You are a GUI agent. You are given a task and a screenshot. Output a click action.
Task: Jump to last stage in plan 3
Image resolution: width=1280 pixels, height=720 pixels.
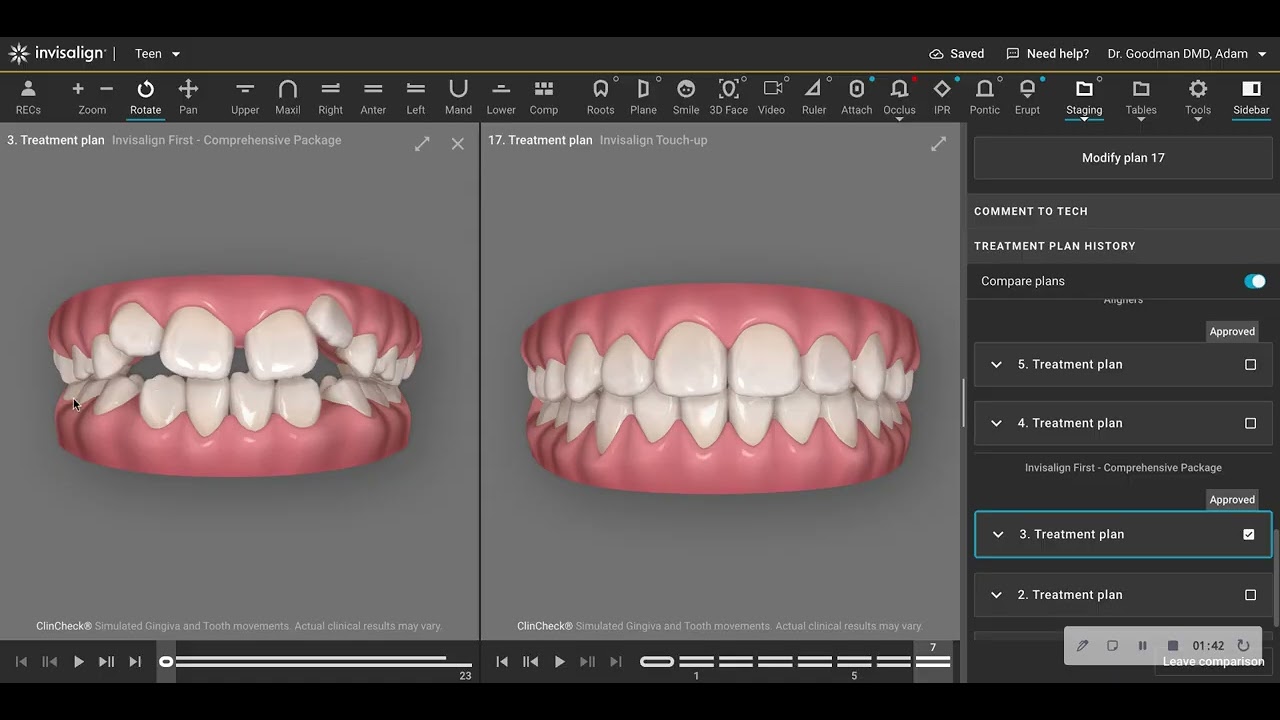[135, 662]
